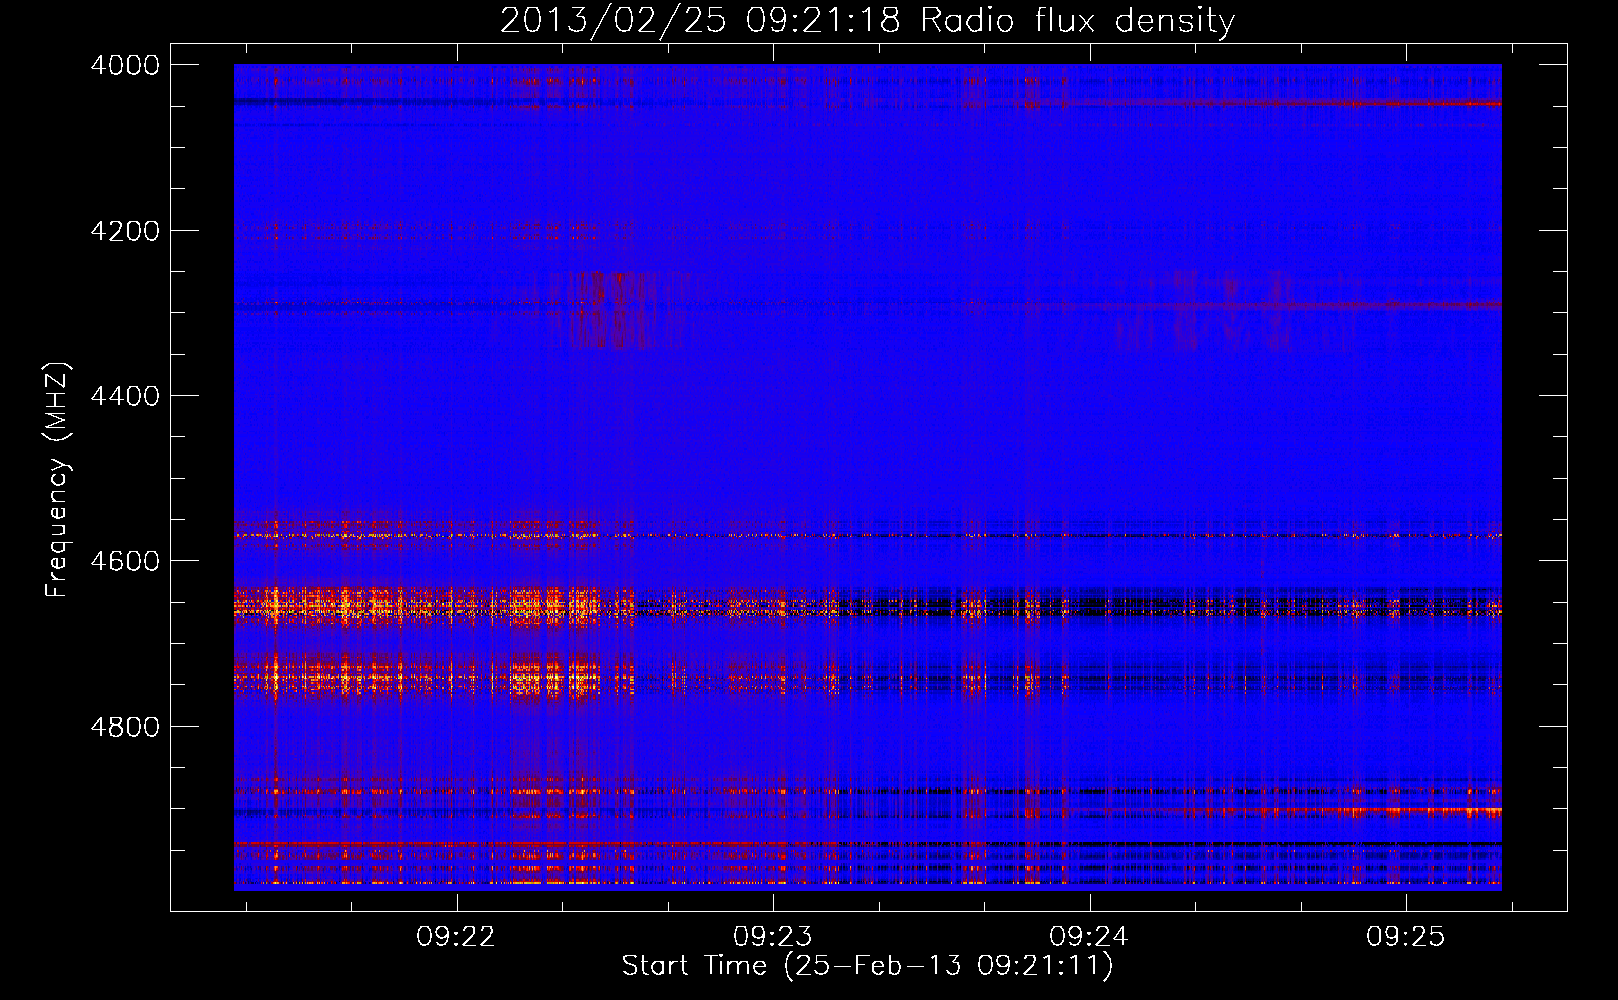Click the 4800 frequency tick label
This screenshot has height=1000, width=1618.
[125, 727]
